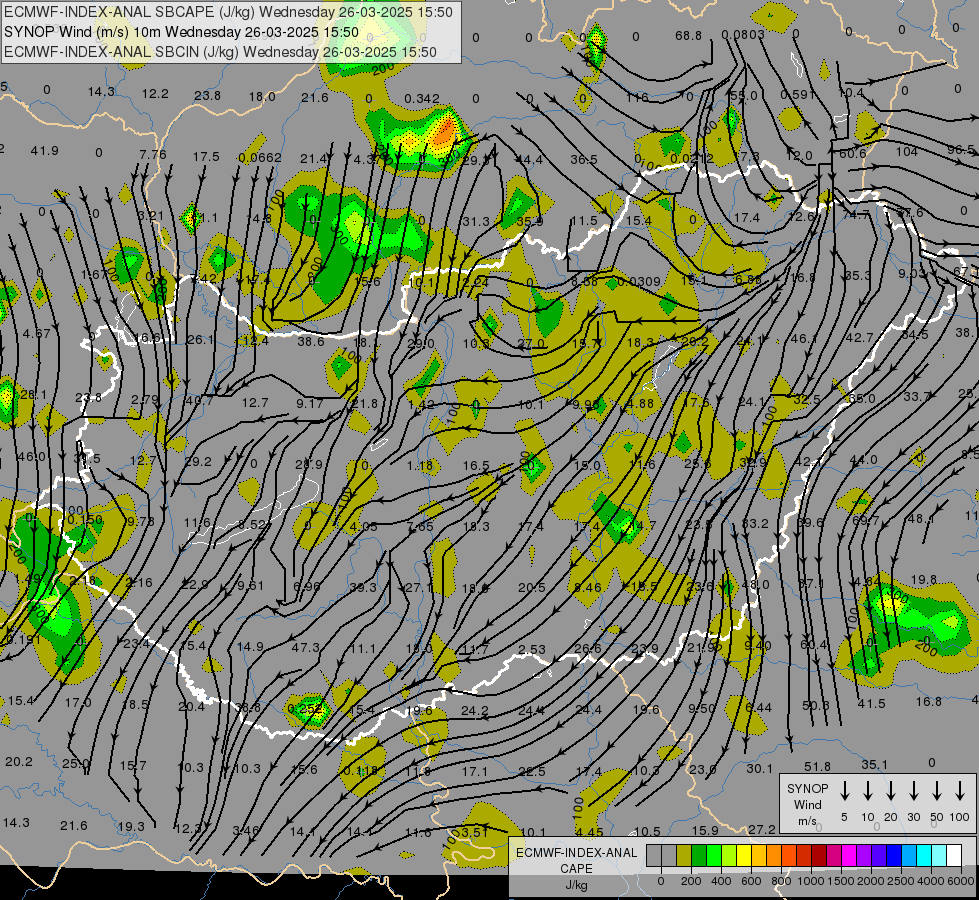The width and height of the screenshot is (979, 900).
Task: Click the 5 m/s wind arrow in SYNOP legend
Action: (844, 791)
